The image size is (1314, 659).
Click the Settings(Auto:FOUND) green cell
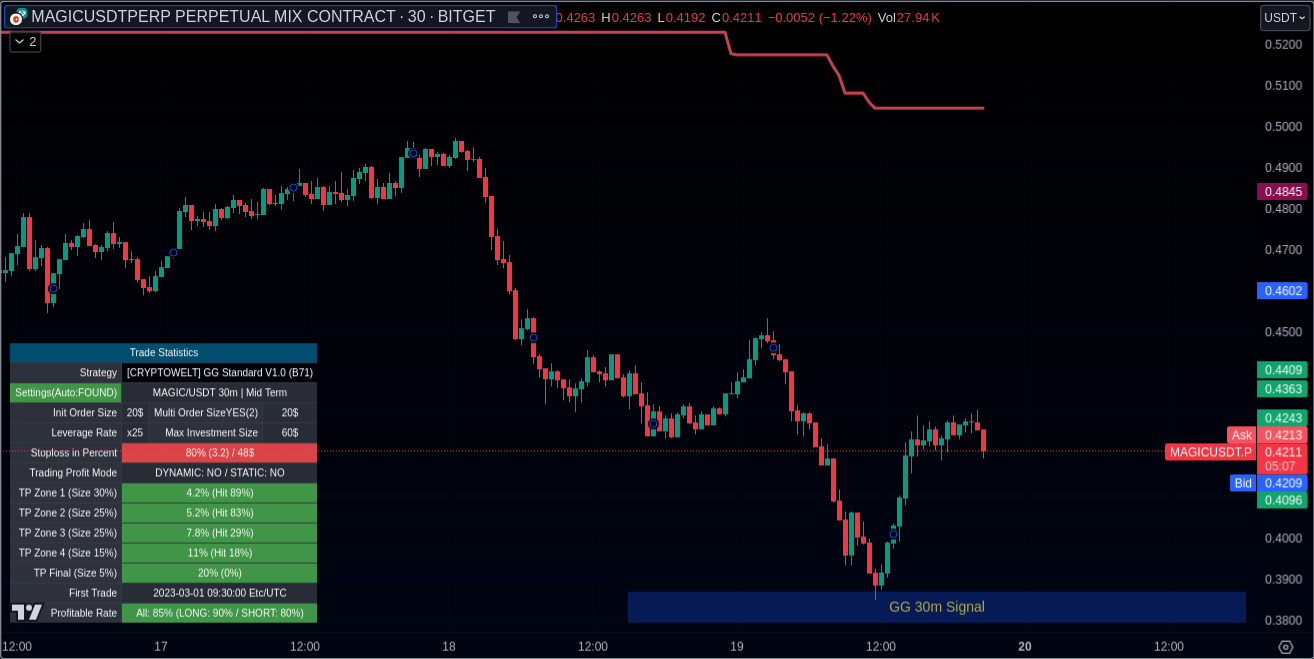[66, 392]
